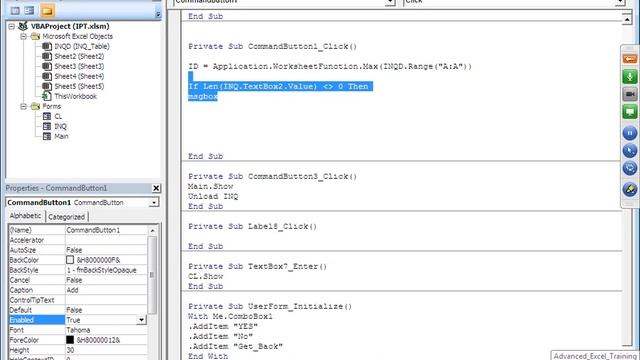Screen dimensions: 640x360
Task: Switch to the Categorized tab
Action: click(x=67, y=217)
